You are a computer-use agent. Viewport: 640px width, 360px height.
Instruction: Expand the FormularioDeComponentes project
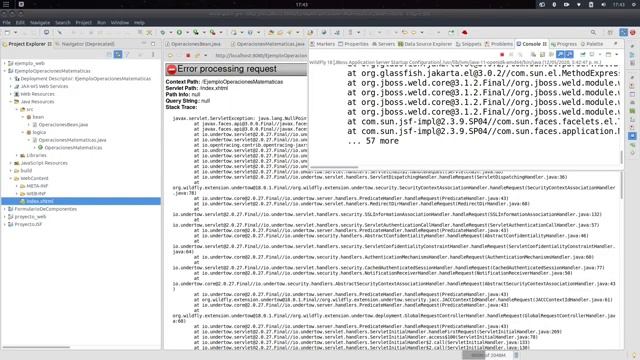tap(5, 209)
